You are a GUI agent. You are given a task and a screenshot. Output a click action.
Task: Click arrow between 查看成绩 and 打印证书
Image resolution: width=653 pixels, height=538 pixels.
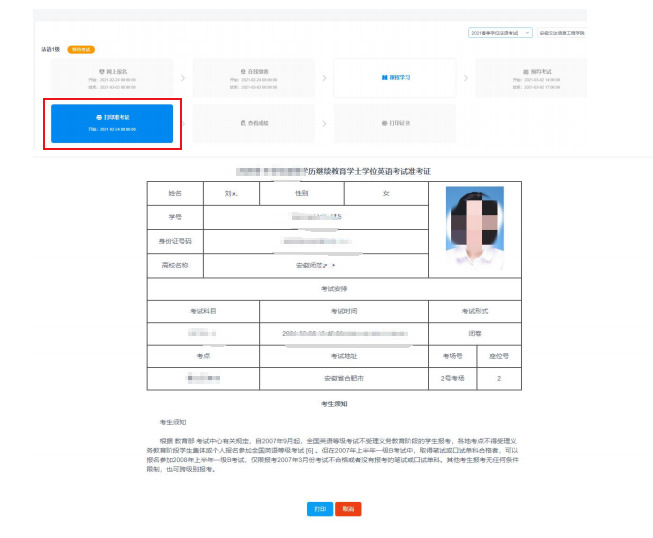(x=324, y=123)
